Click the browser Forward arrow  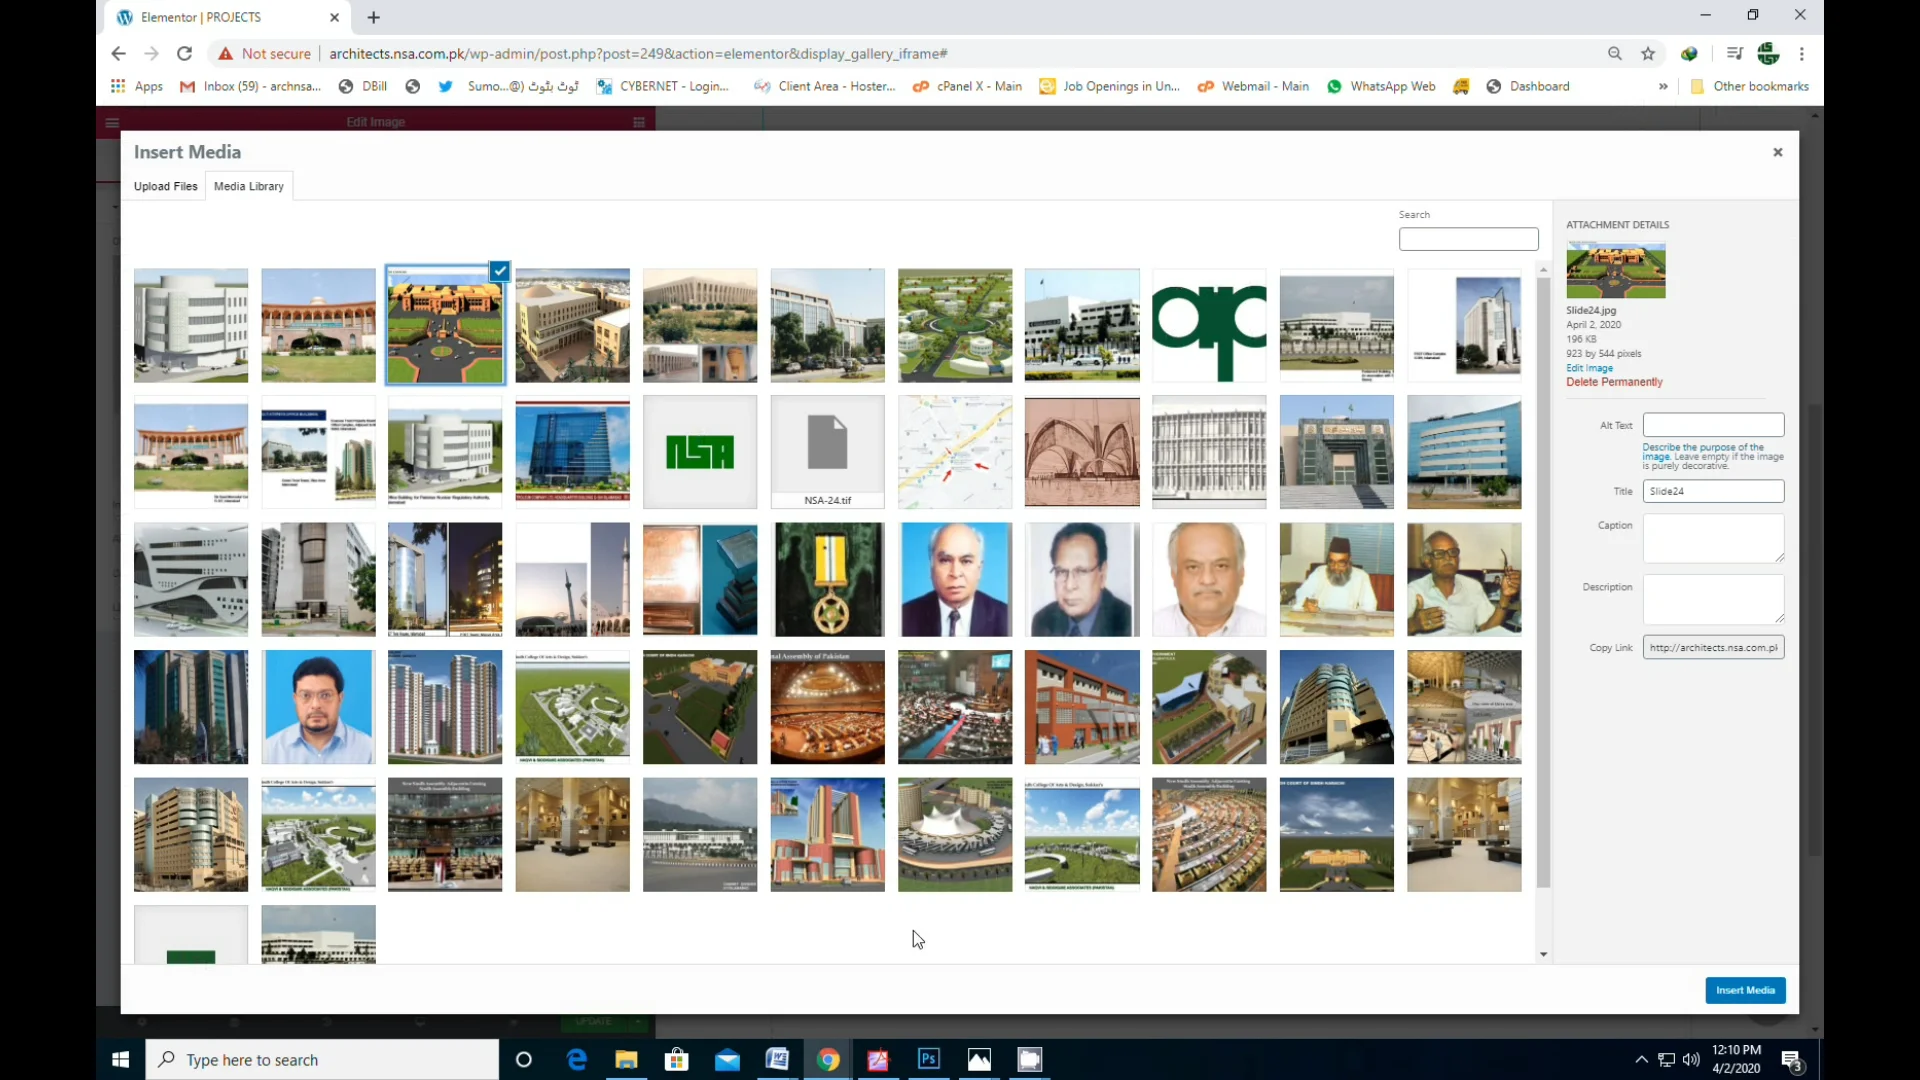[x=151, y=54]
